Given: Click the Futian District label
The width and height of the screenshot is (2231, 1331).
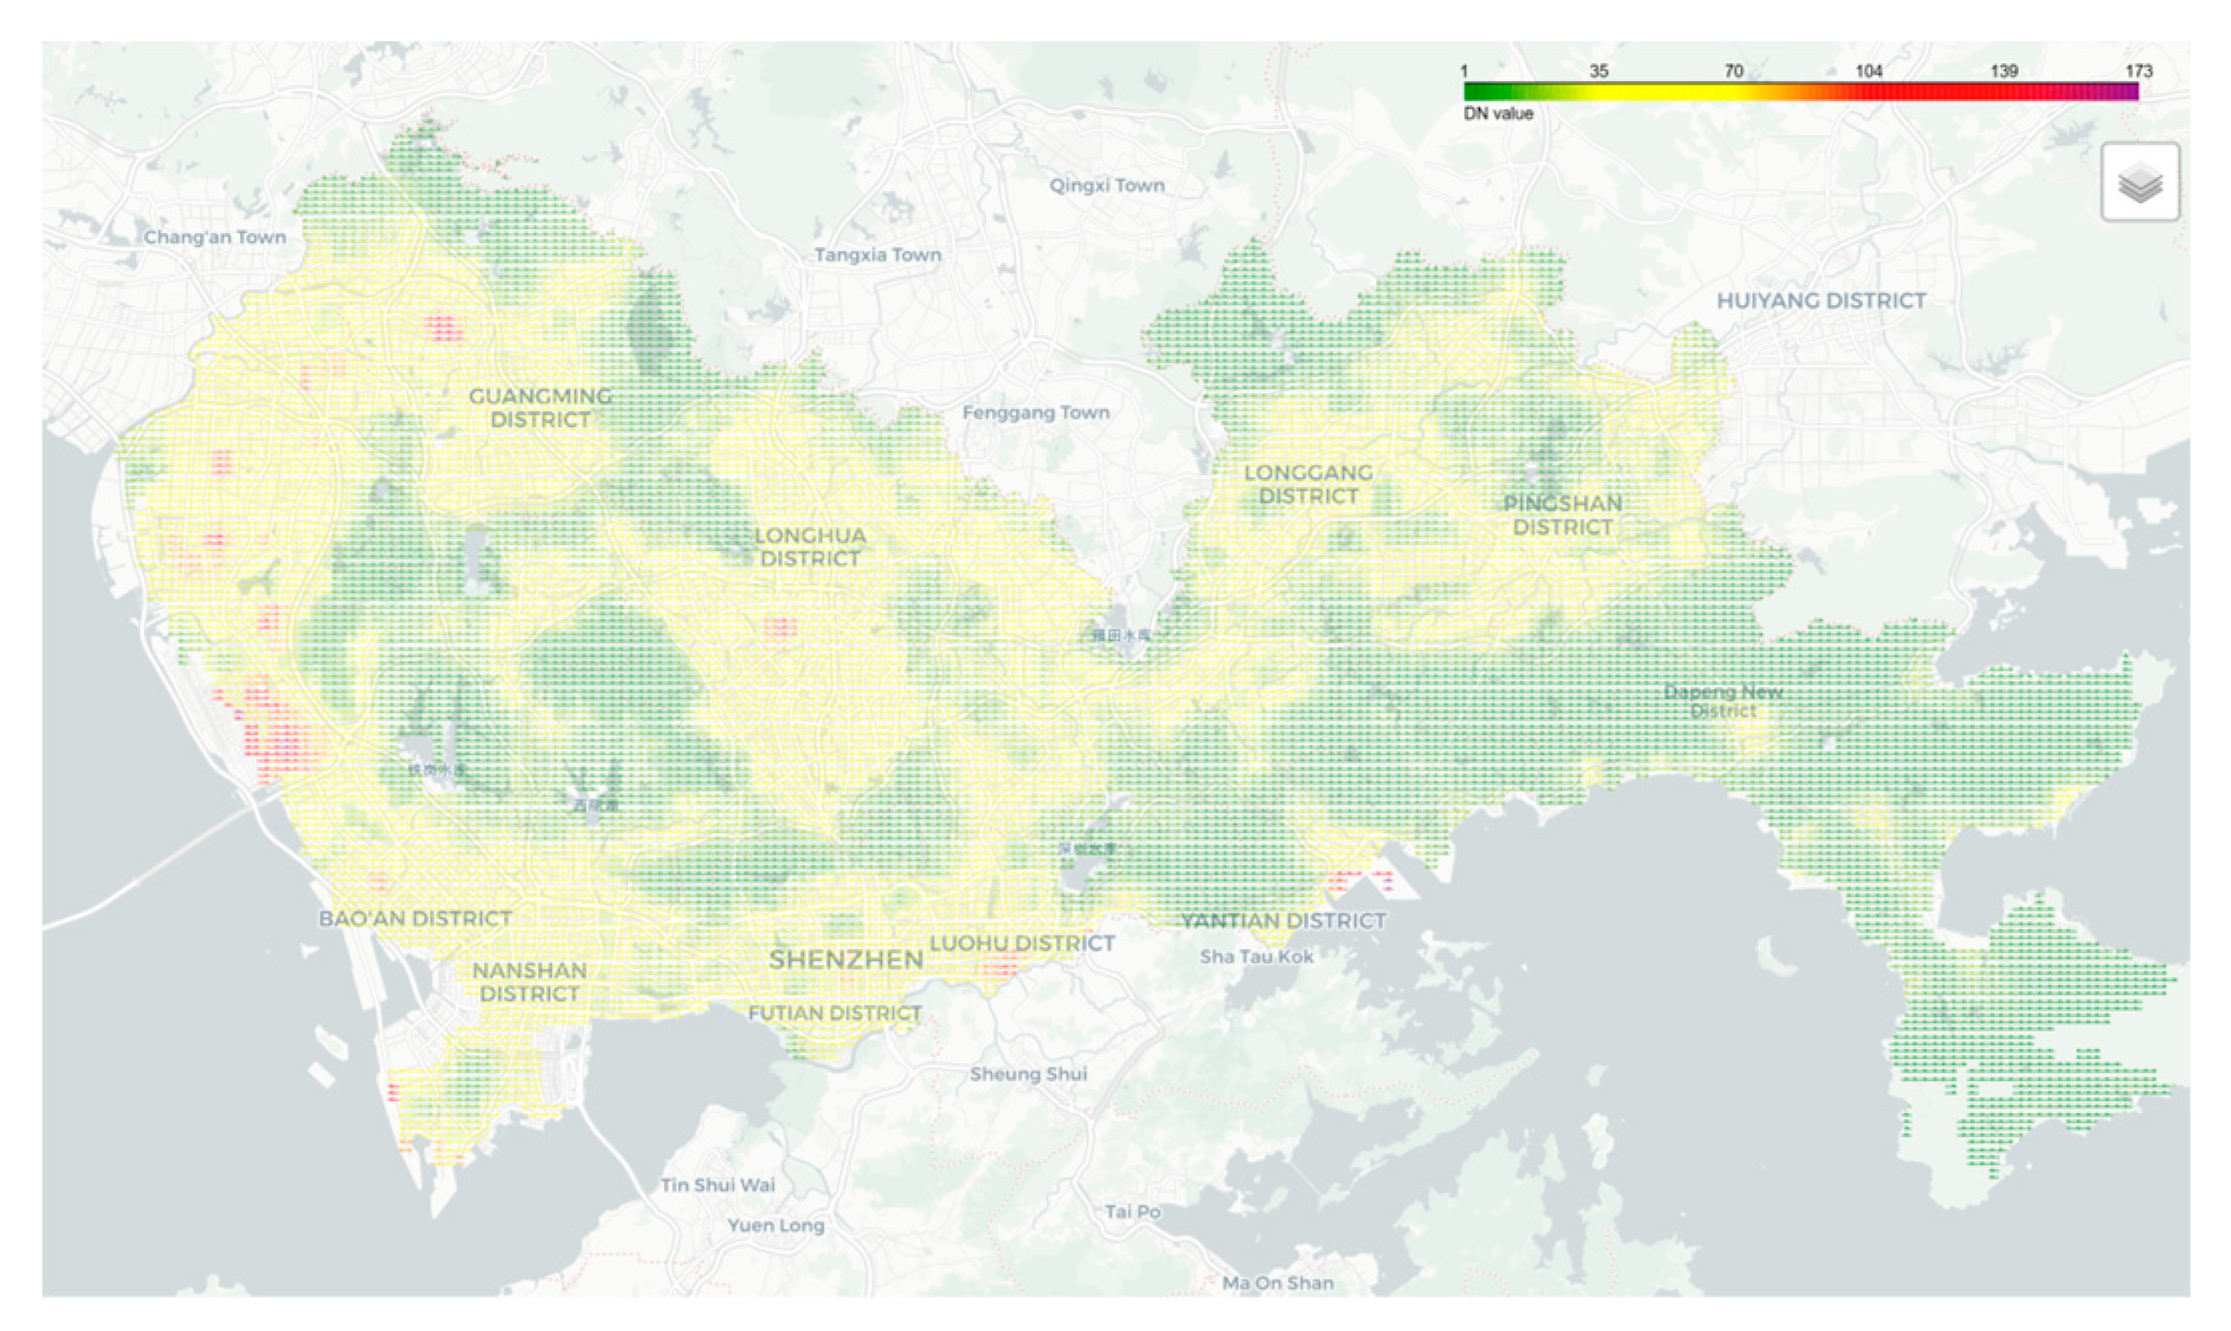Looking at the screenshot, I should click(x=835, y=1013).
